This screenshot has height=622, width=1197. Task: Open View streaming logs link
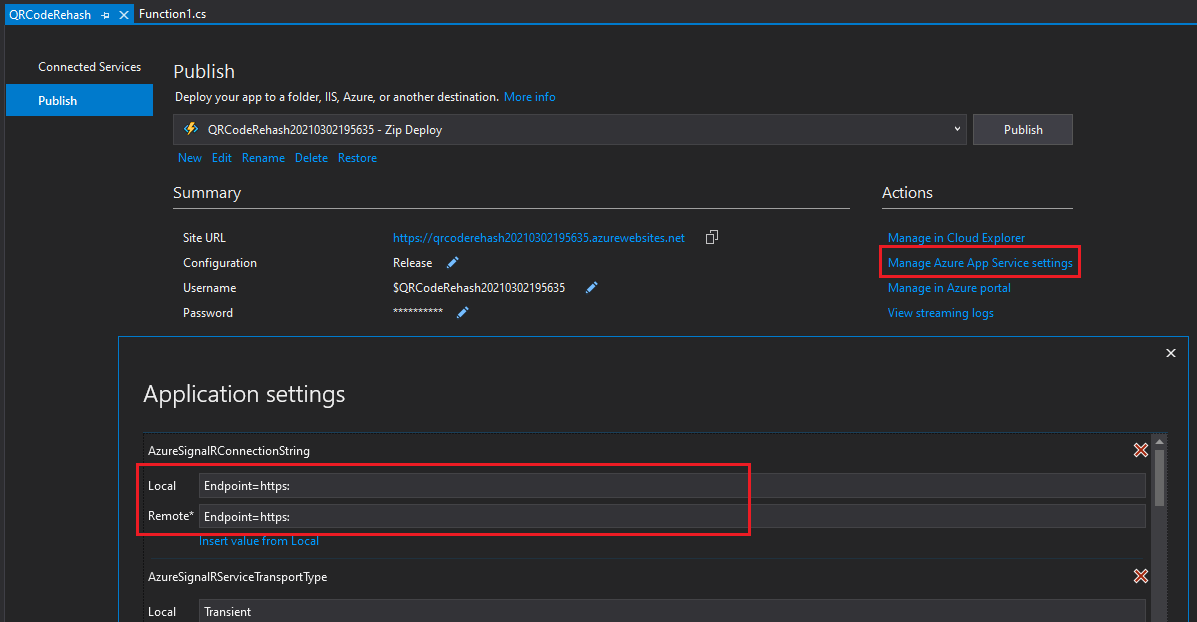click(x=940, y=313)
